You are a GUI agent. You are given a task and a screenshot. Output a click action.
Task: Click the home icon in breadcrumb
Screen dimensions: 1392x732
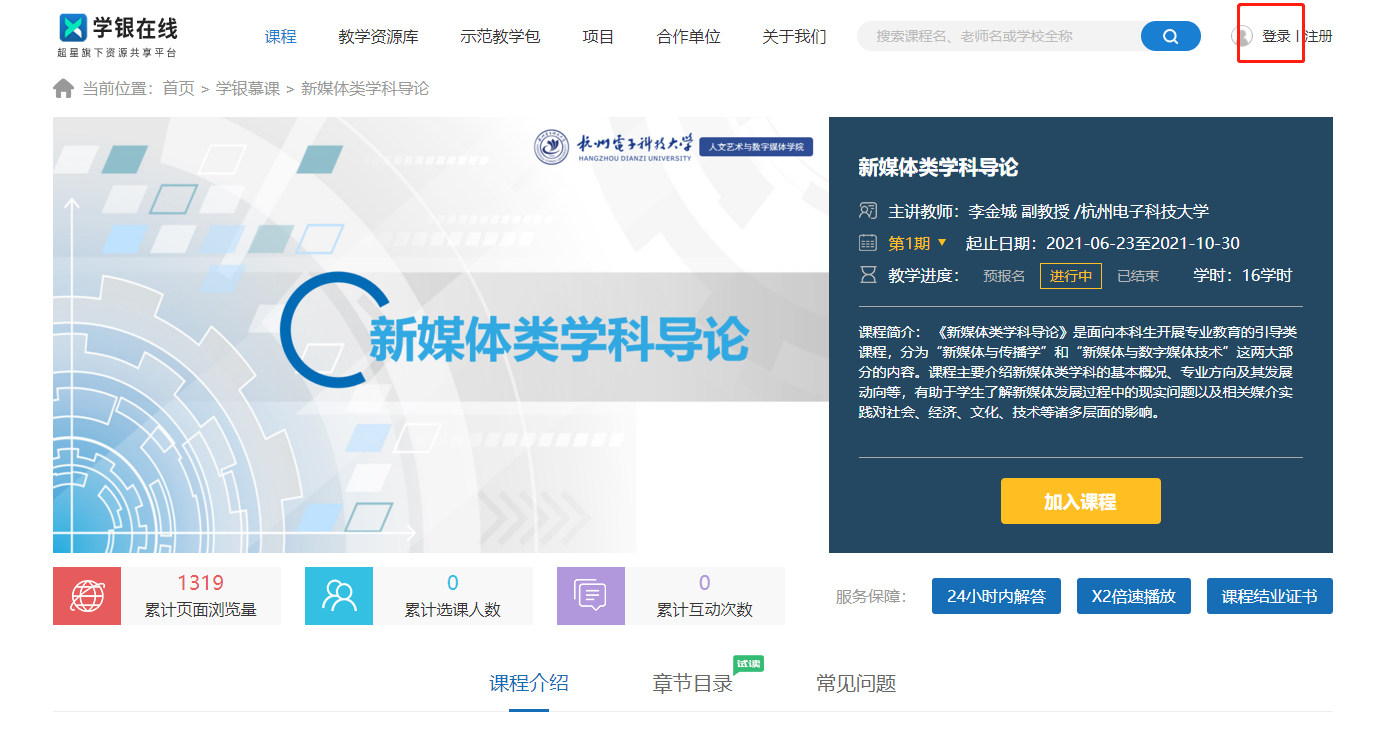63,89
